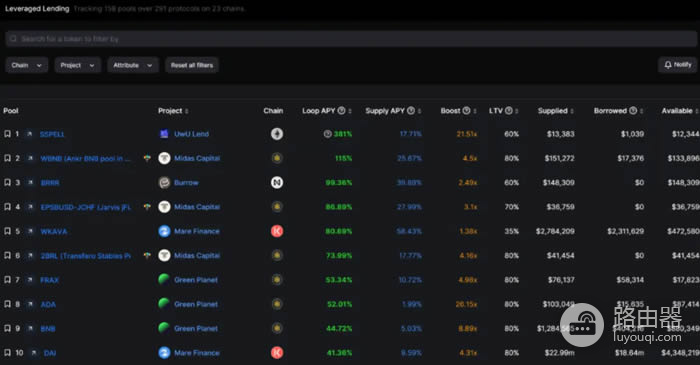Screen dimensions: 700x365
Task: Click the UwU Lend project logo
Action: coord(164,134)
